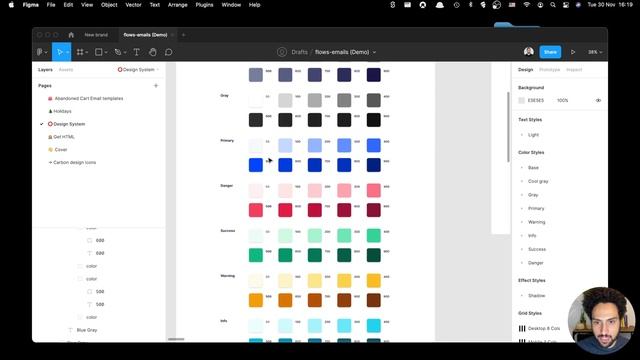This screenshot has height=360, width=640.
Task: Open Spotlight search in menu bar
Action: [x=553, y=5]
